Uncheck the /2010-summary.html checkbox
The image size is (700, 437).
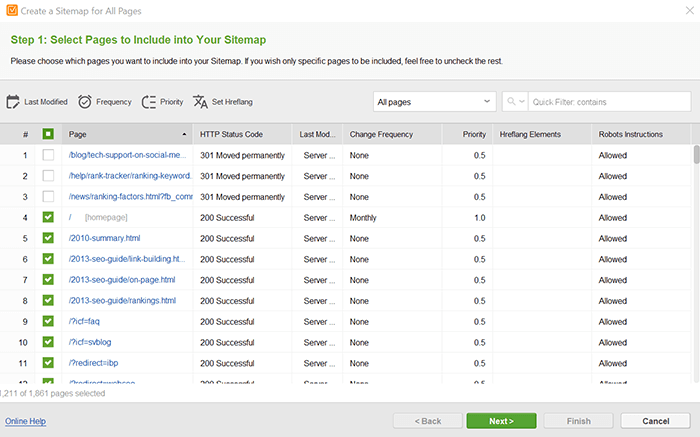click(x=48, y=238)
